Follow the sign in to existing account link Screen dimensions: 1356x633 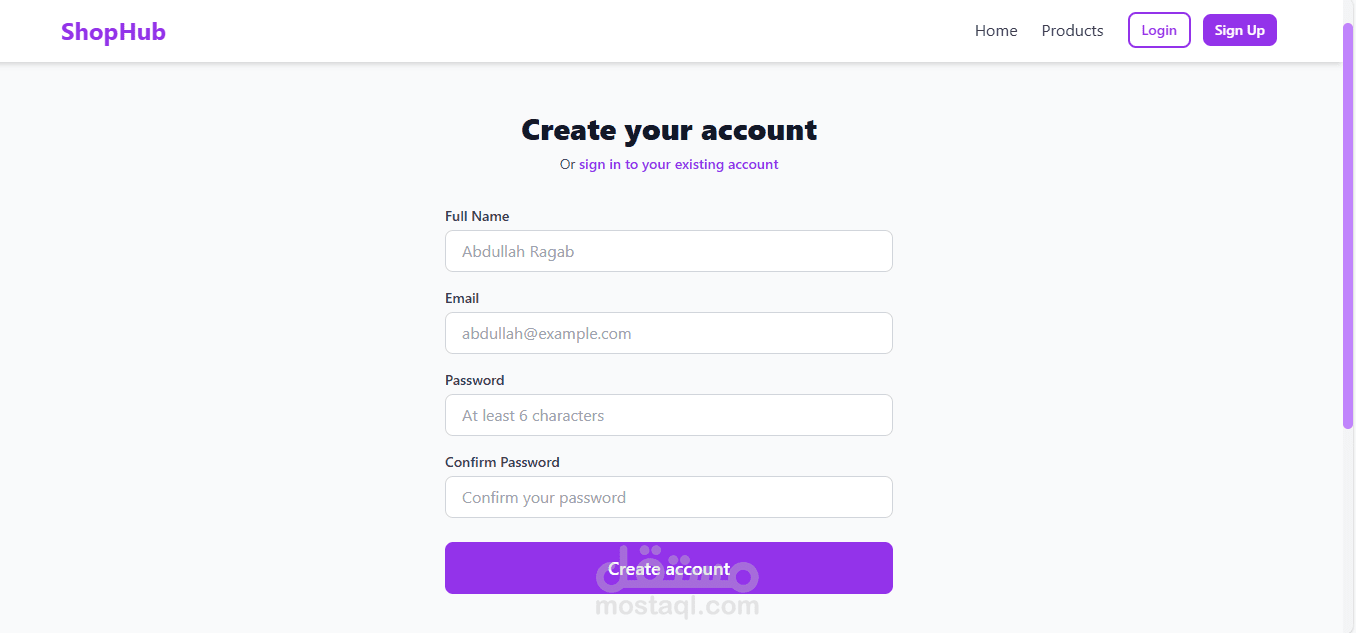point(678,164)
